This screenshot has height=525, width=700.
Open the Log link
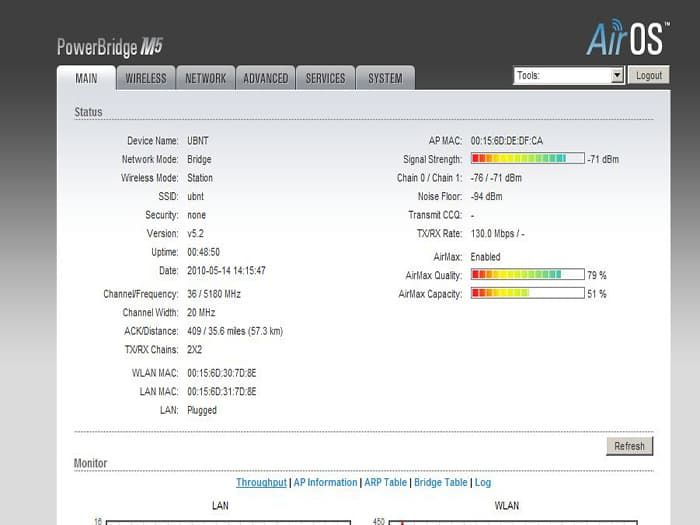tap(483, 483)
